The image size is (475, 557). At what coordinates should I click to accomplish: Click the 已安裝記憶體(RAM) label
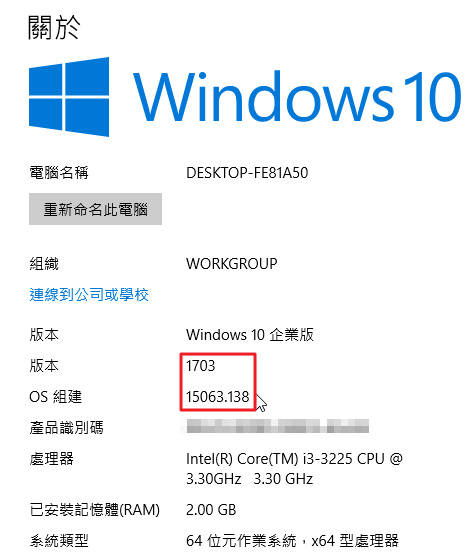(95, 510)
